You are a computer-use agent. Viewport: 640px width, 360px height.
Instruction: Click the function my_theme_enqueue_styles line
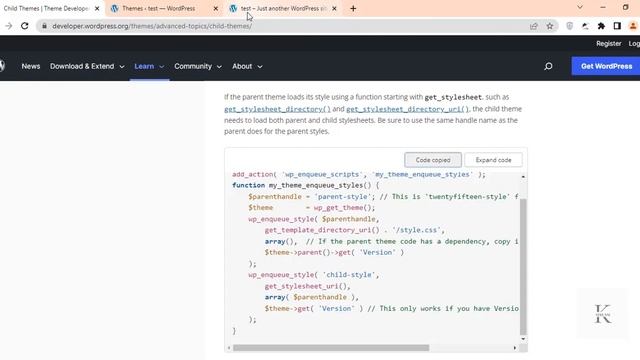[305, 185]
